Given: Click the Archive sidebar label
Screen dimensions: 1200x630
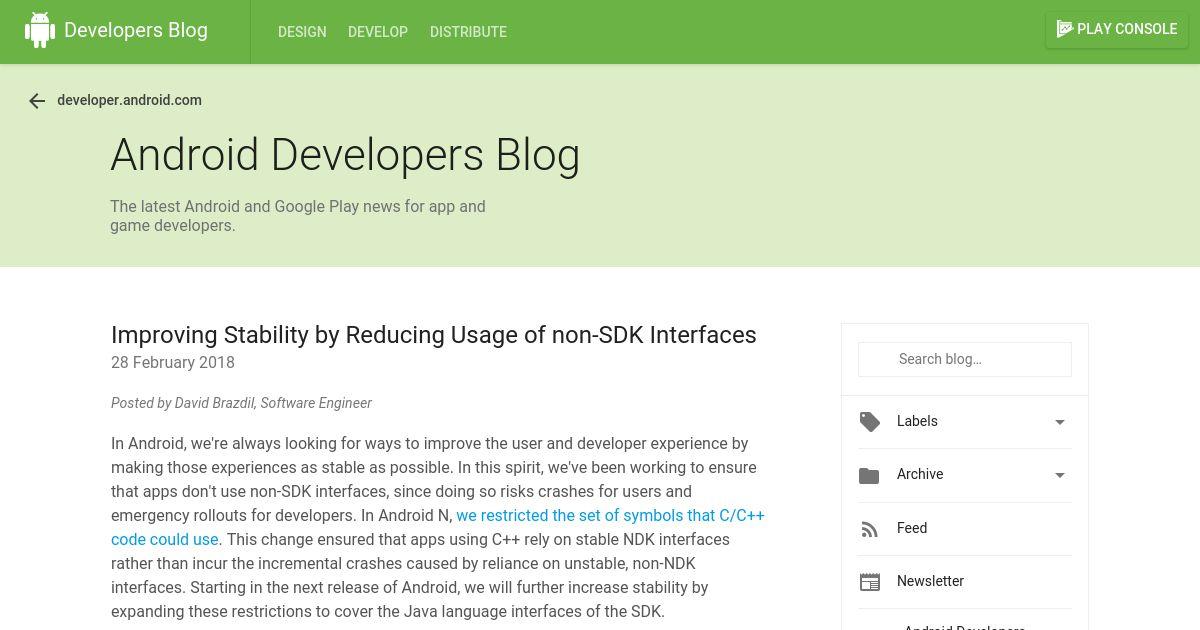Looking at the screenshot, I should tap(920, 474).
